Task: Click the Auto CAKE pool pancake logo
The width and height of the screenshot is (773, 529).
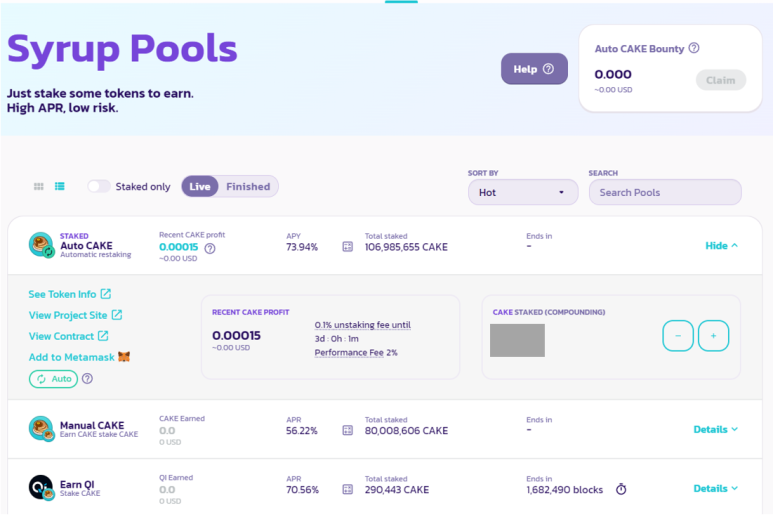Action: coord(41,245)
